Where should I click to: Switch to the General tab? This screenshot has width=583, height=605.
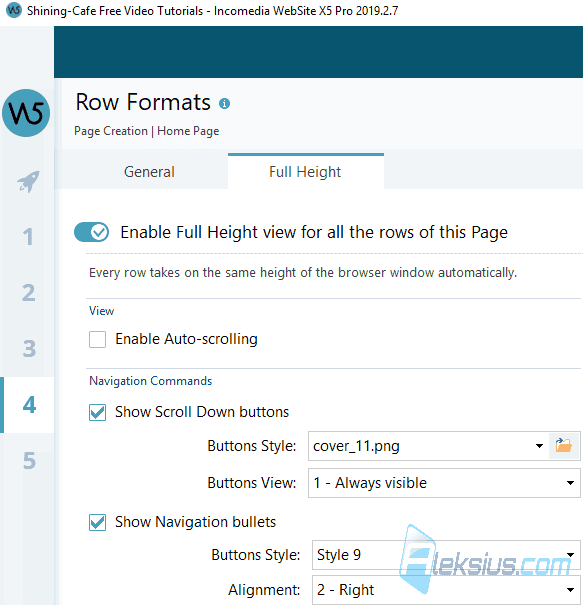tap(149, 172)
